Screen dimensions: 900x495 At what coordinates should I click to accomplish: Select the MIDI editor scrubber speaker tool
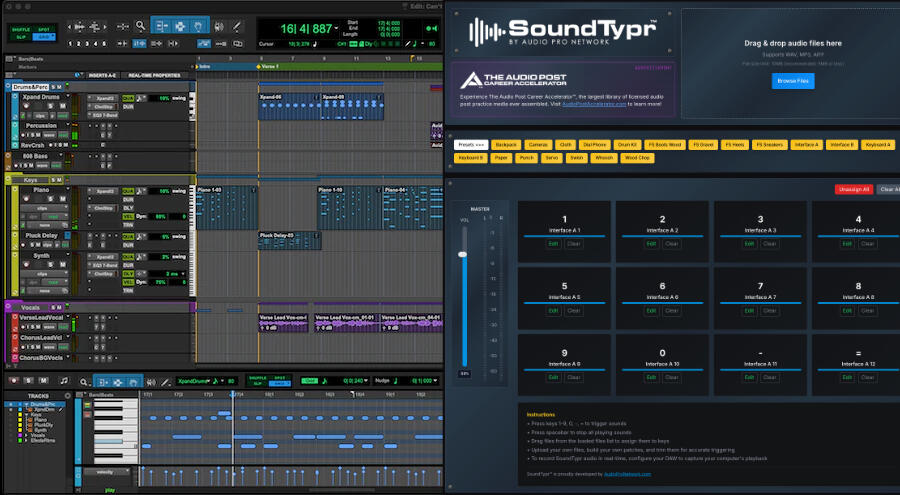coord(151,382)
